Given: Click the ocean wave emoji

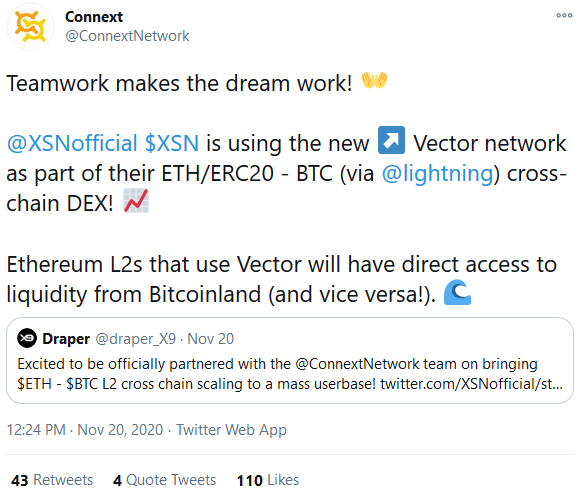Looking at the screenshot, I should click(457, 292).
